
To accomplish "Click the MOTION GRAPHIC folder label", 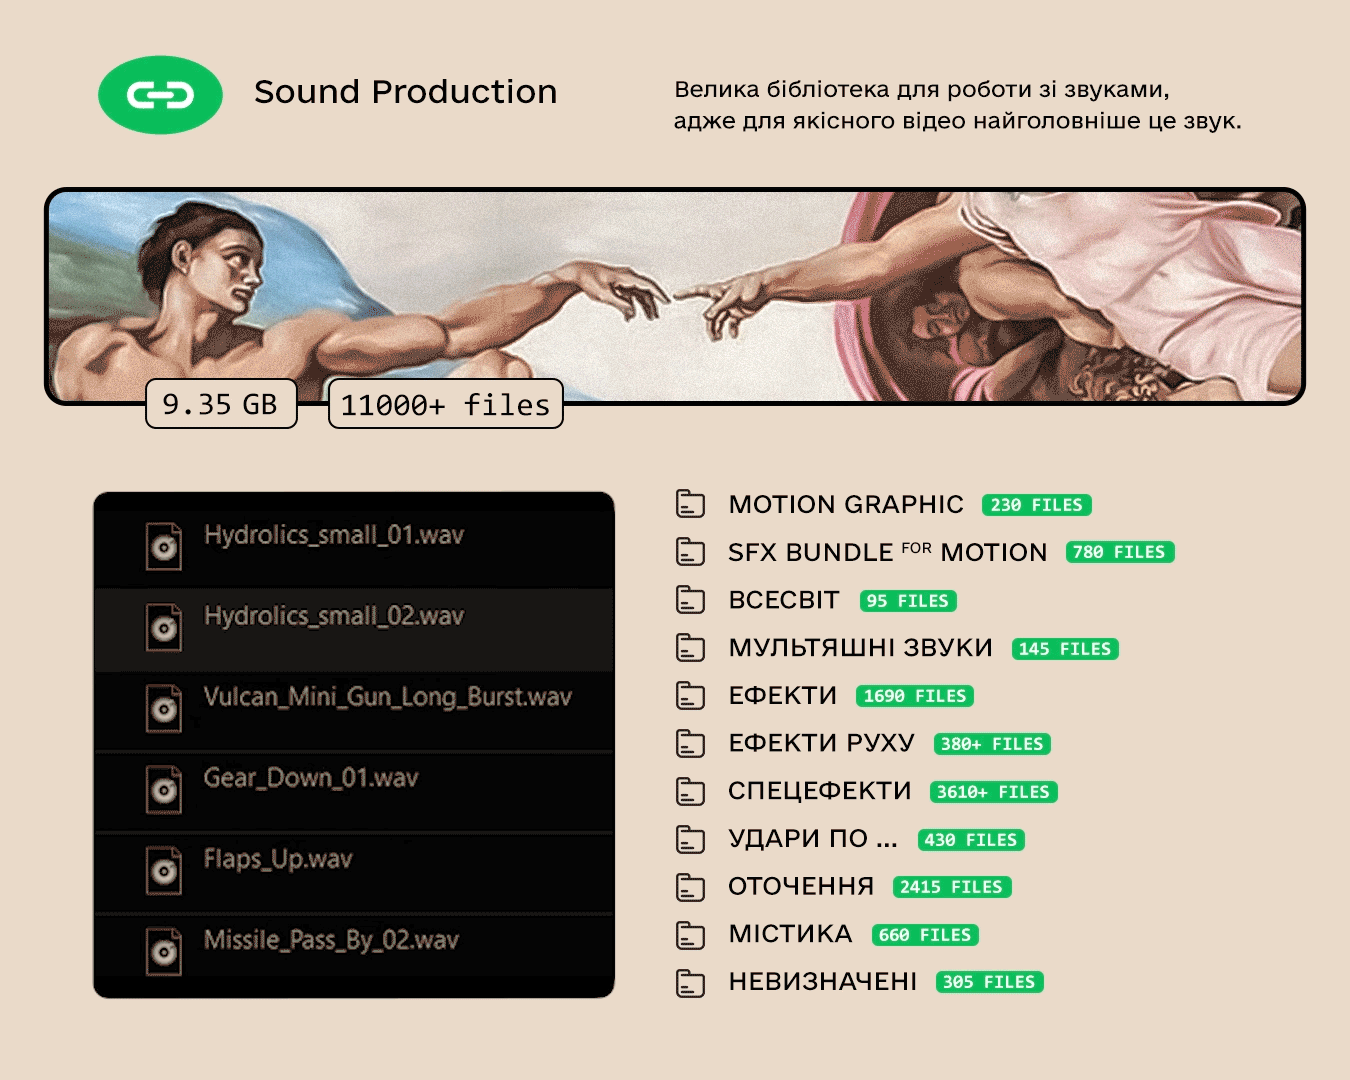I will click(846, 504).
